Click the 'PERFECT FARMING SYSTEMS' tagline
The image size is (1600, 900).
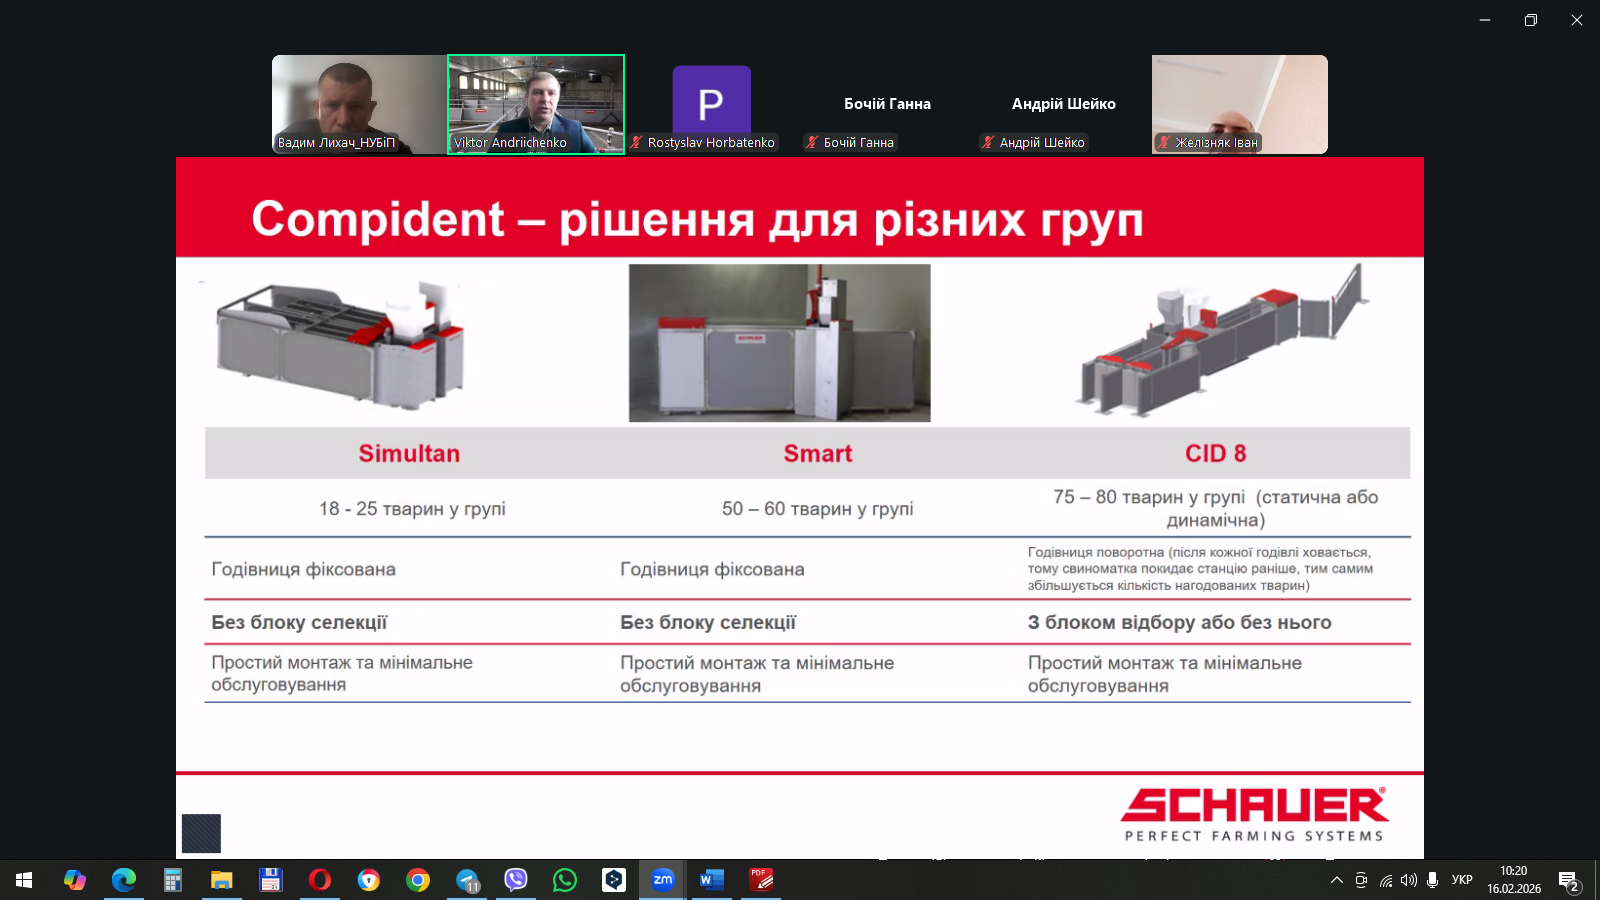1254,836
